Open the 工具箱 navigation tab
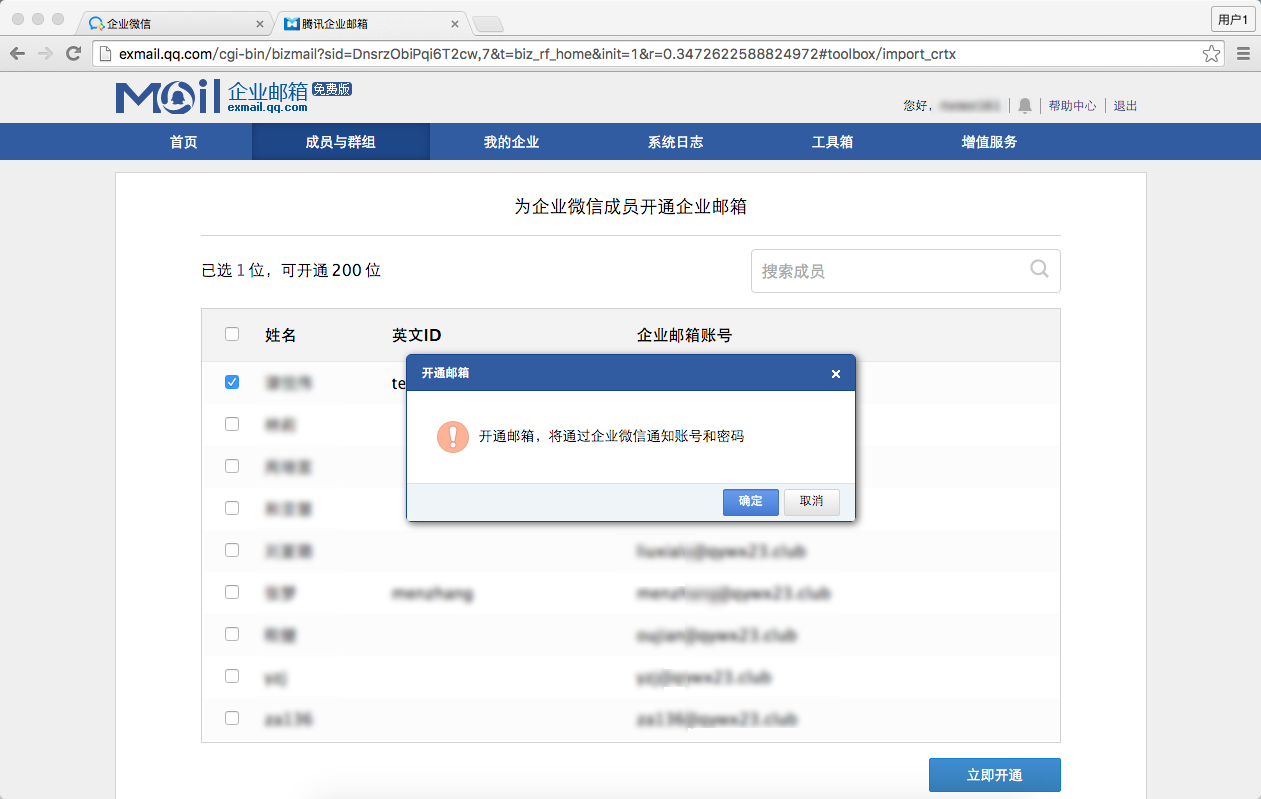Image resolution: width=1261 pixels, height=799 pixels. pyautogui.click(x=832, y=142)
